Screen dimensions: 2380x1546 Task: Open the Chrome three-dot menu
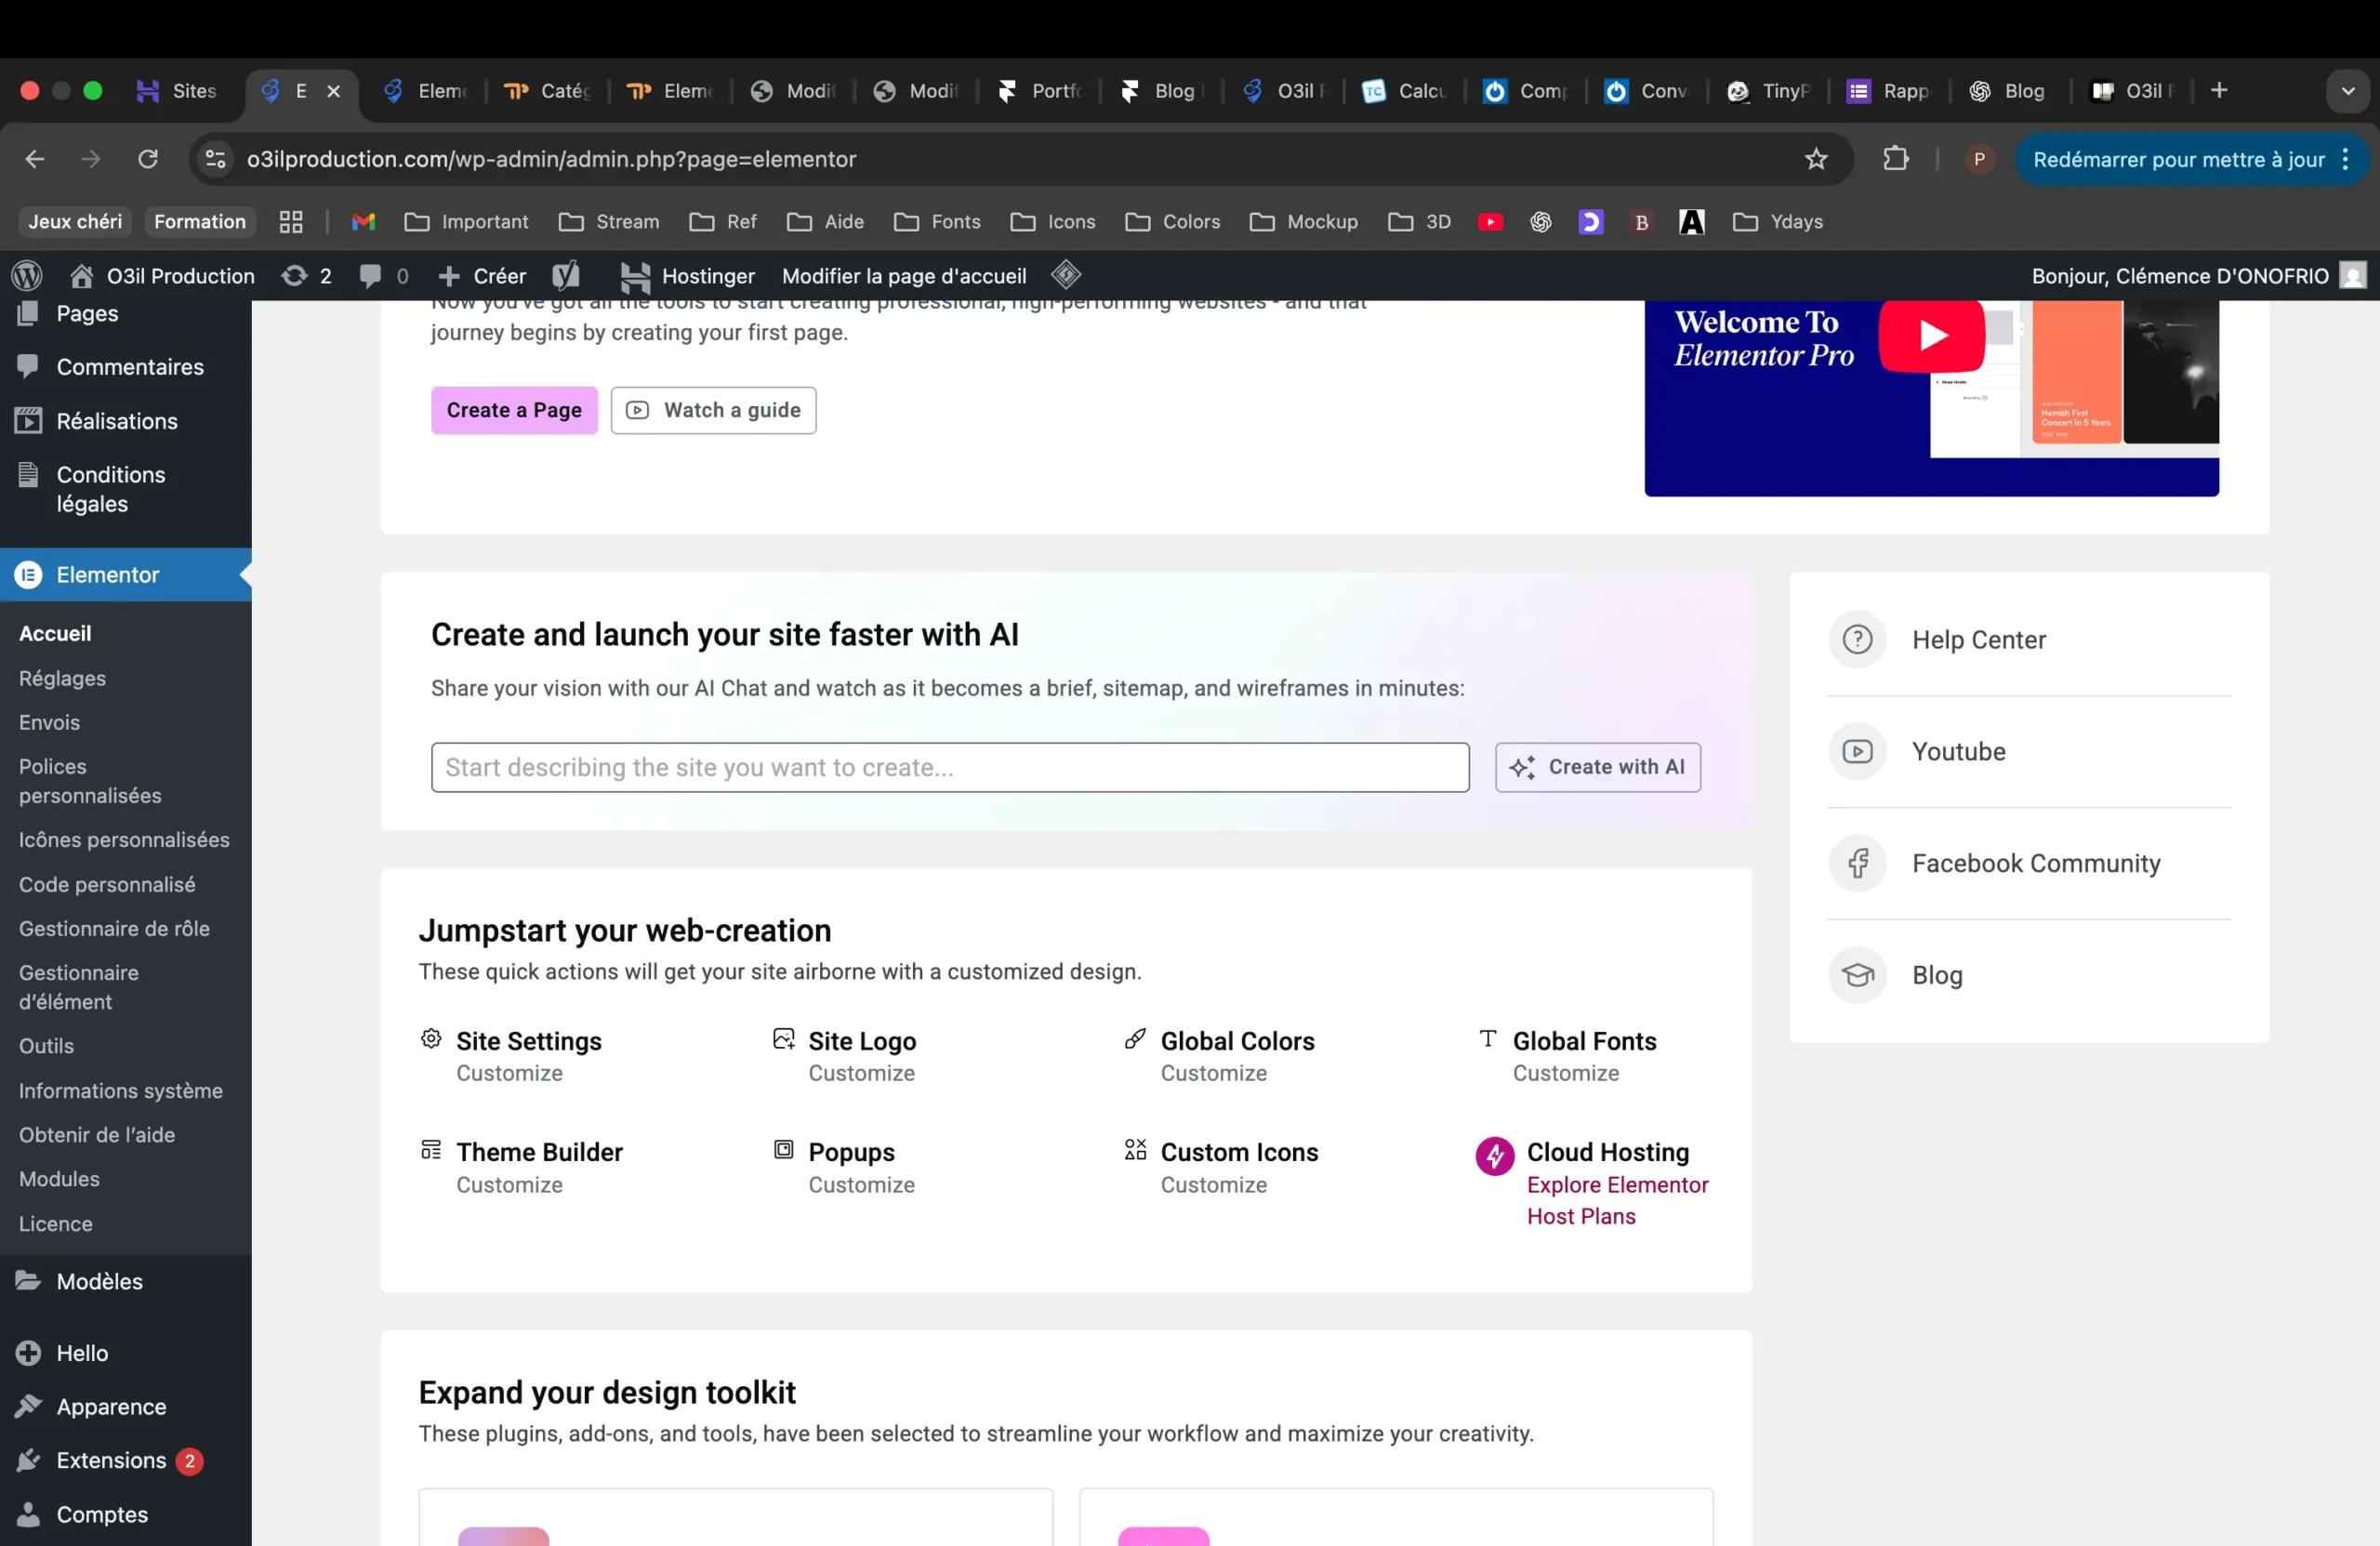(2346, 159)
